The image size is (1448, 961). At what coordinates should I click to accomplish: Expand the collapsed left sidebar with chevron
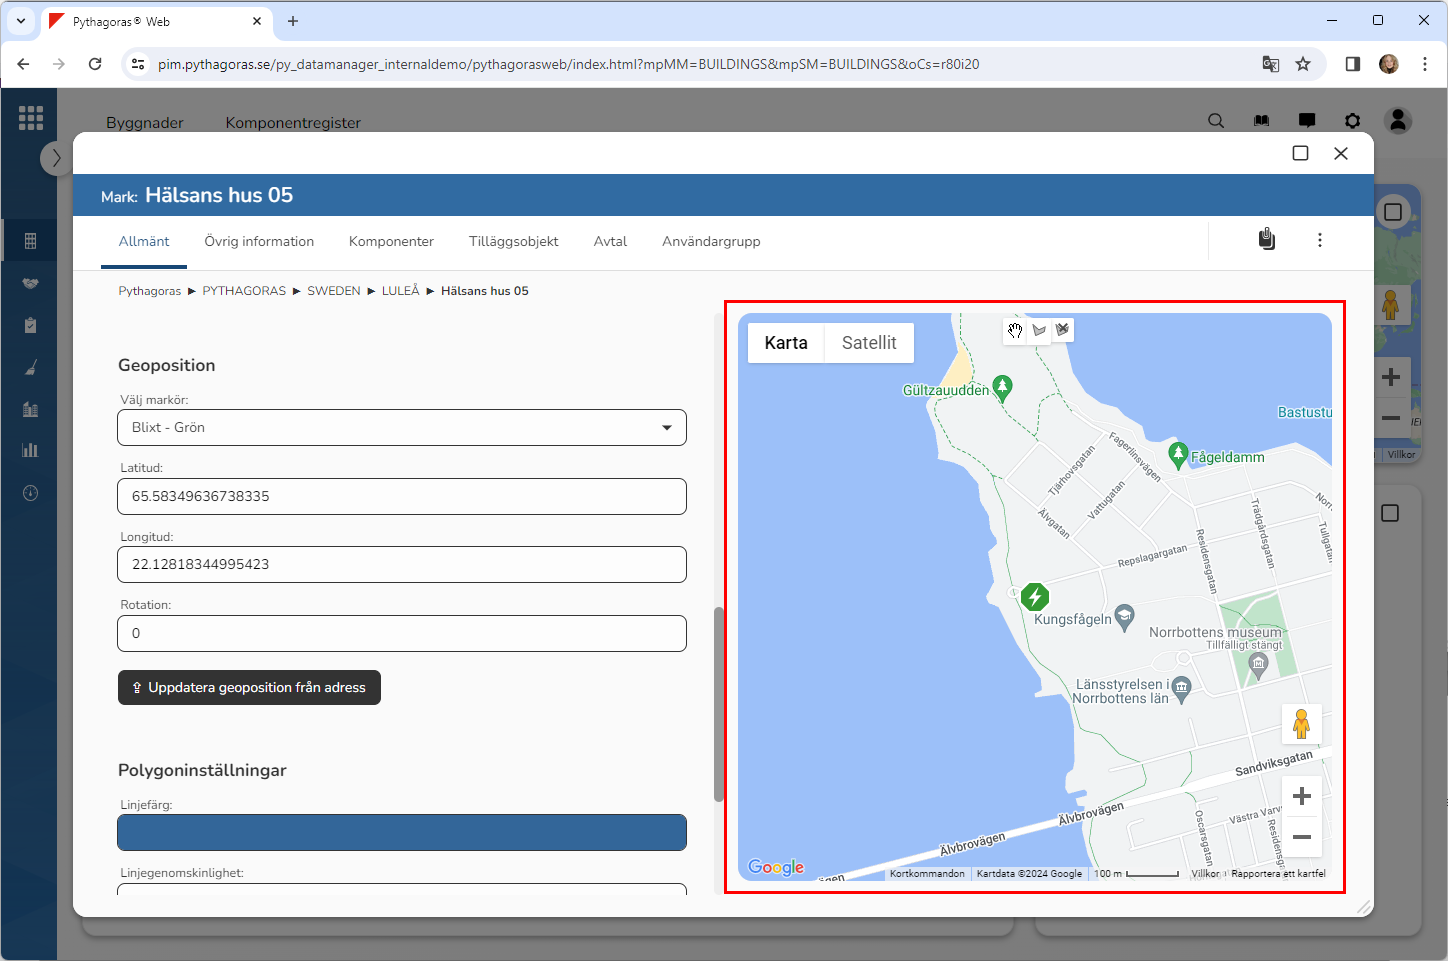[56, 158]
